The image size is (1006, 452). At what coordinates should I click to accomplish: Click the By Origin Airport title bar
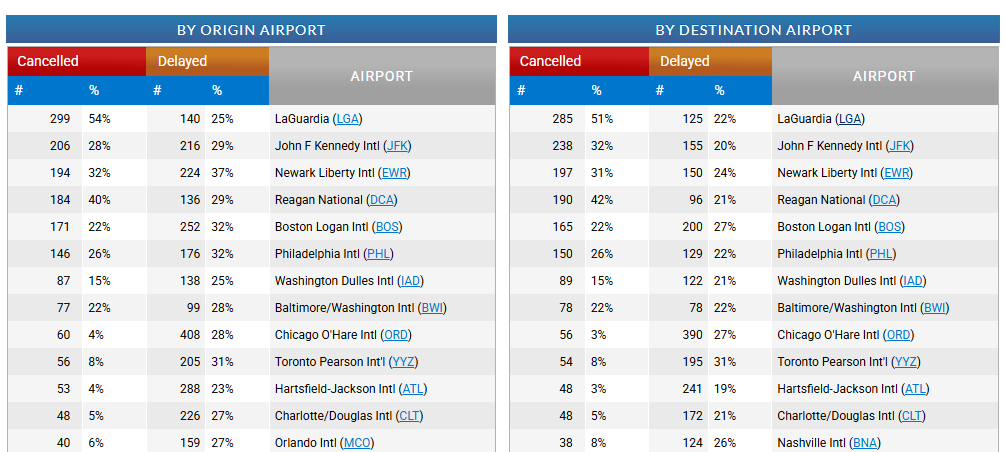click(252, 29)
